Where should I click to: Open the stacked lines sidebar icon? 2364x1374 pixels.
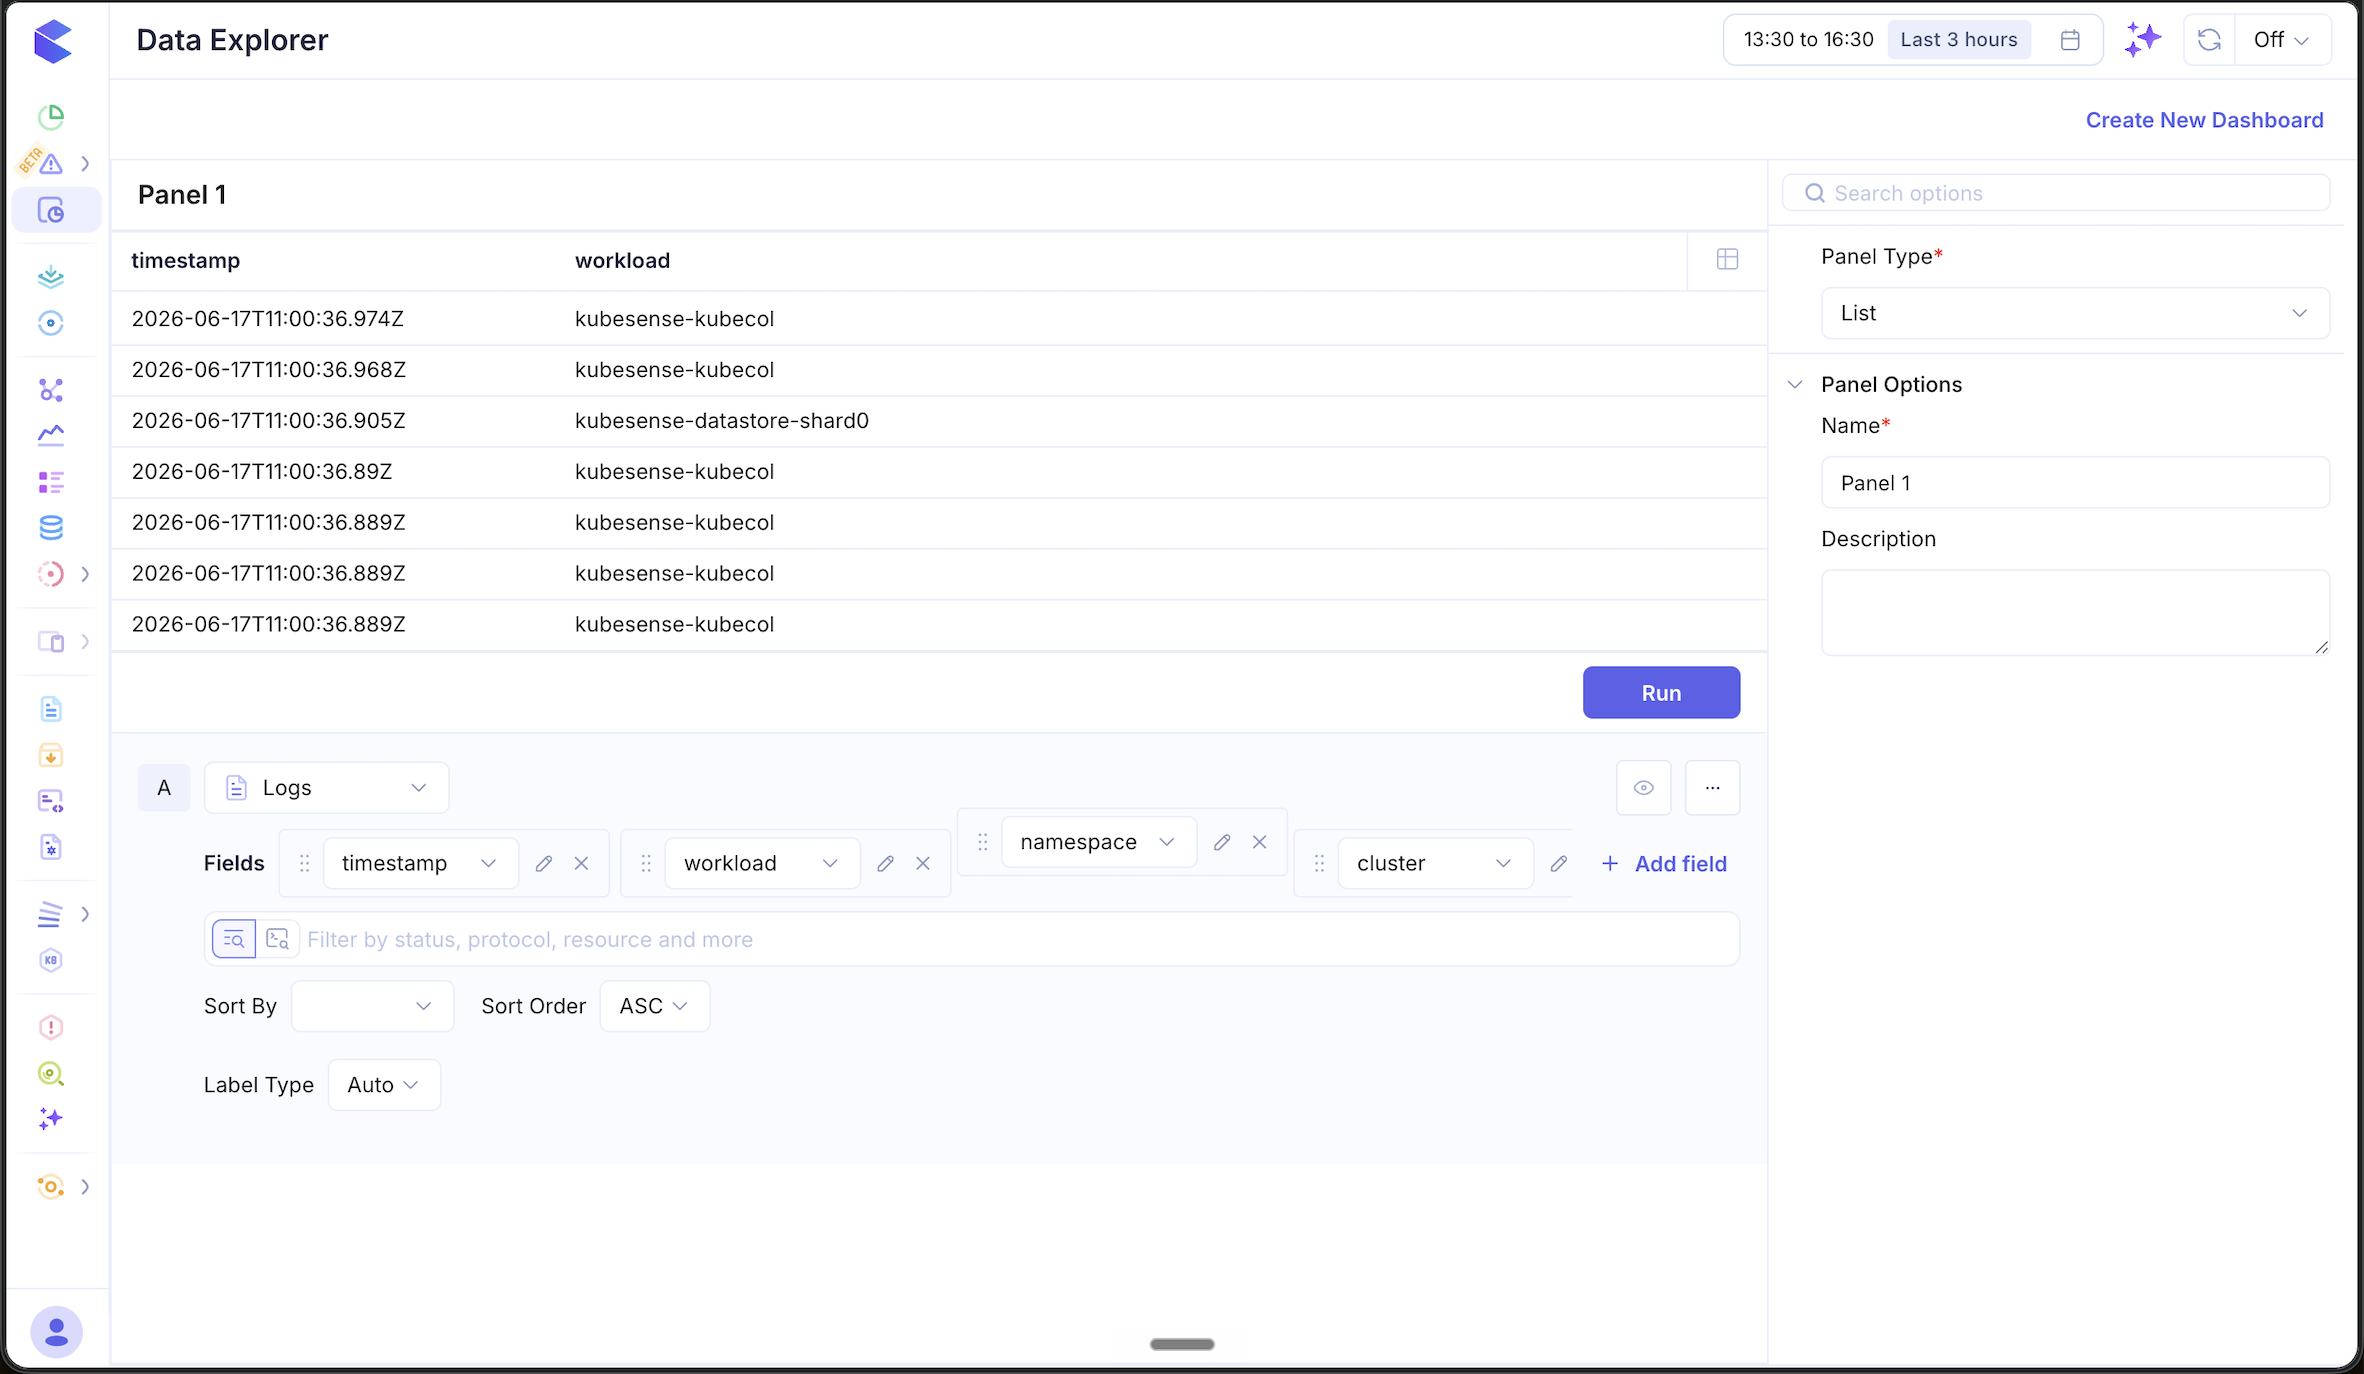(x=51, y=914)
